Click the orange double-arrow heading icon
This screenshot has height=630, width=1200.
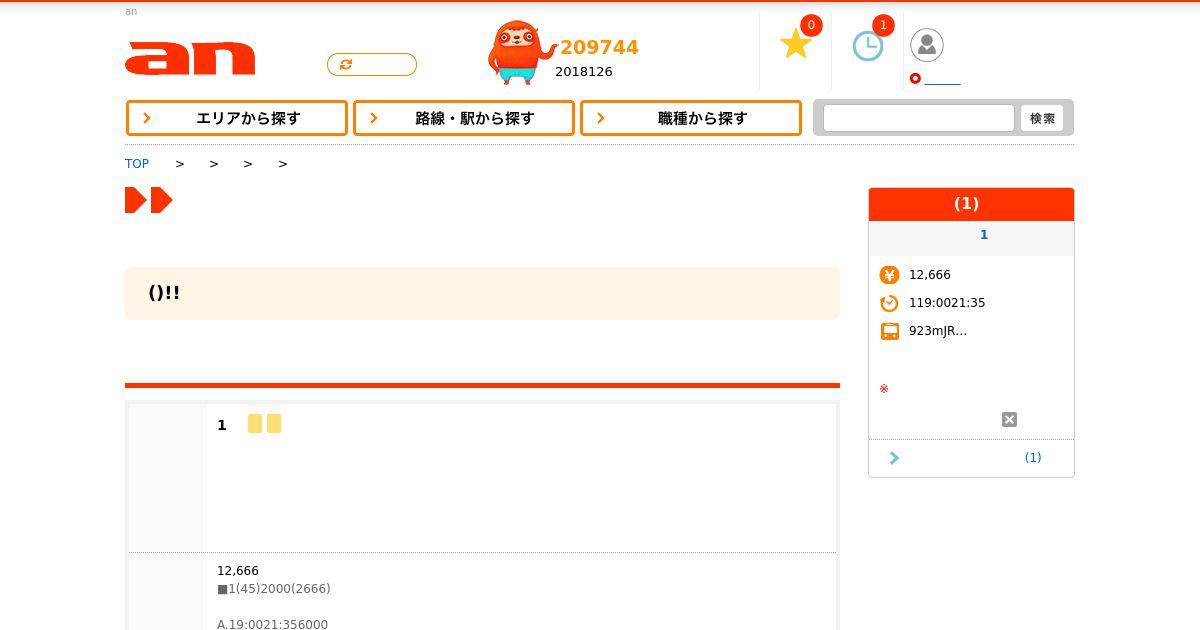(149, 200)
